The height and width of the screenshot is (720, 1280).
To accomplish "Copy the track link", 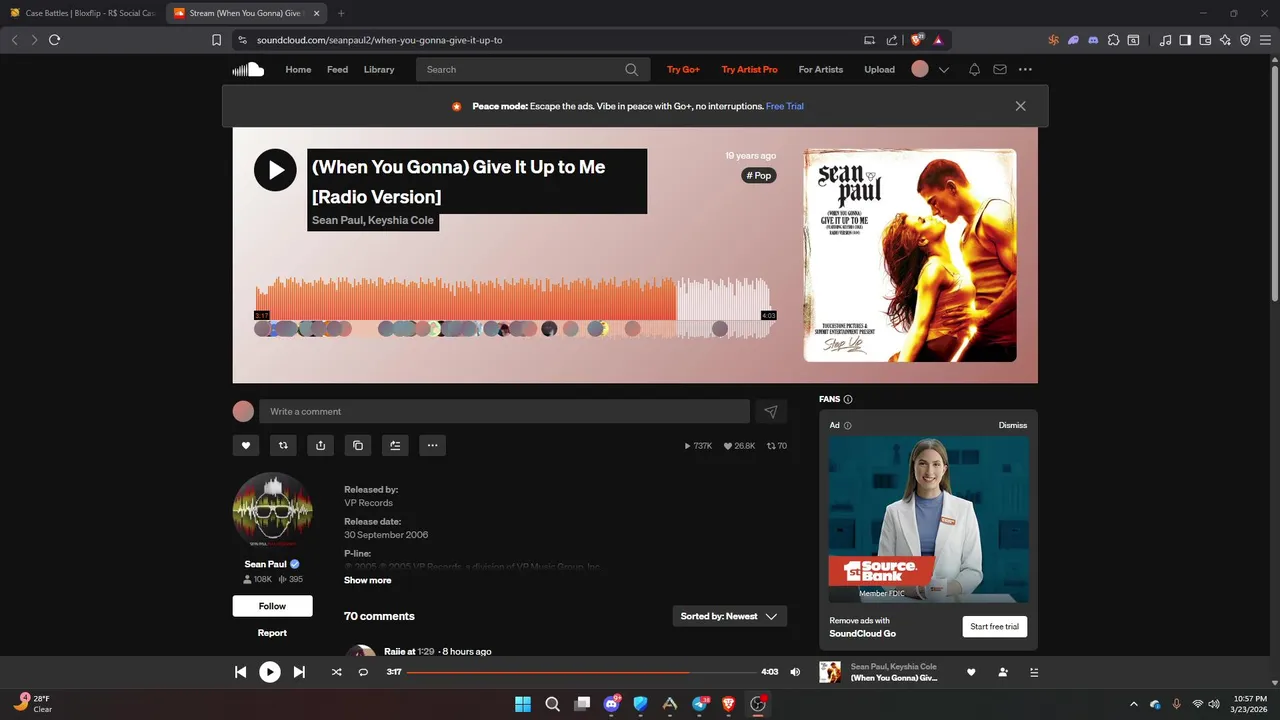I will coord(358,445).
